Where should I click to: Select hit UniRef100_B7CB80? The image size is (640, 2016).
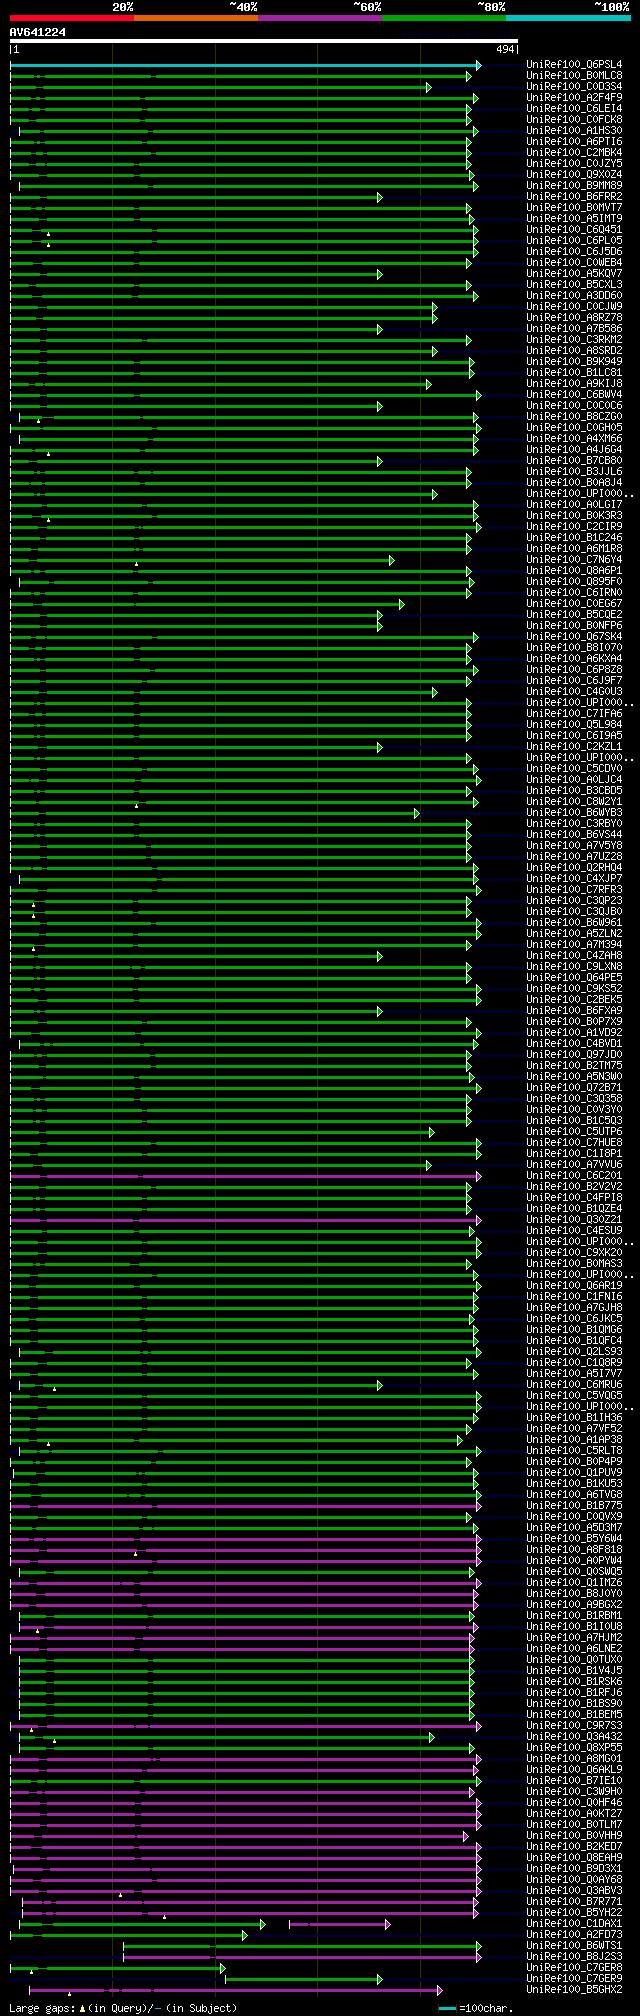[x=575, y=460]
